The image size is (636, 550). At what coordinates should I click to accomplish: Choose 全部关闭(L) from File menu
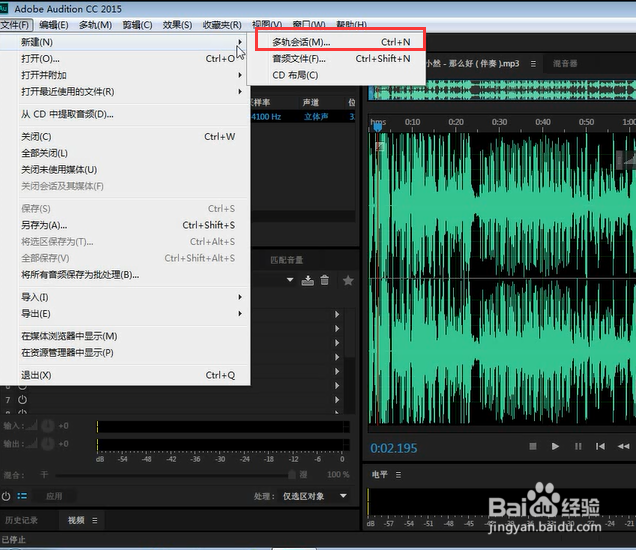coord(124,153)
